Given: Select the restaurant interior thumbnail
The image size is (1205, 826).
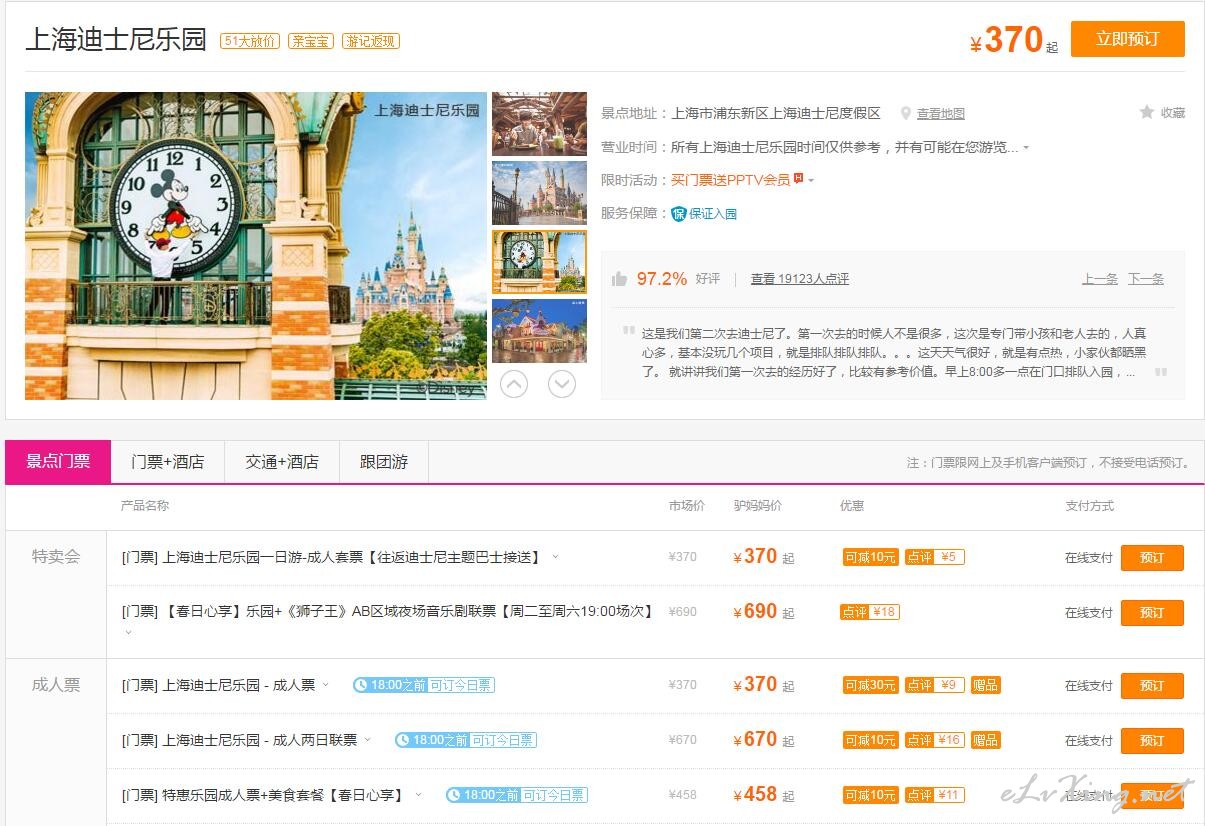Looking at the screenshot, I should (x=539, y=124).
